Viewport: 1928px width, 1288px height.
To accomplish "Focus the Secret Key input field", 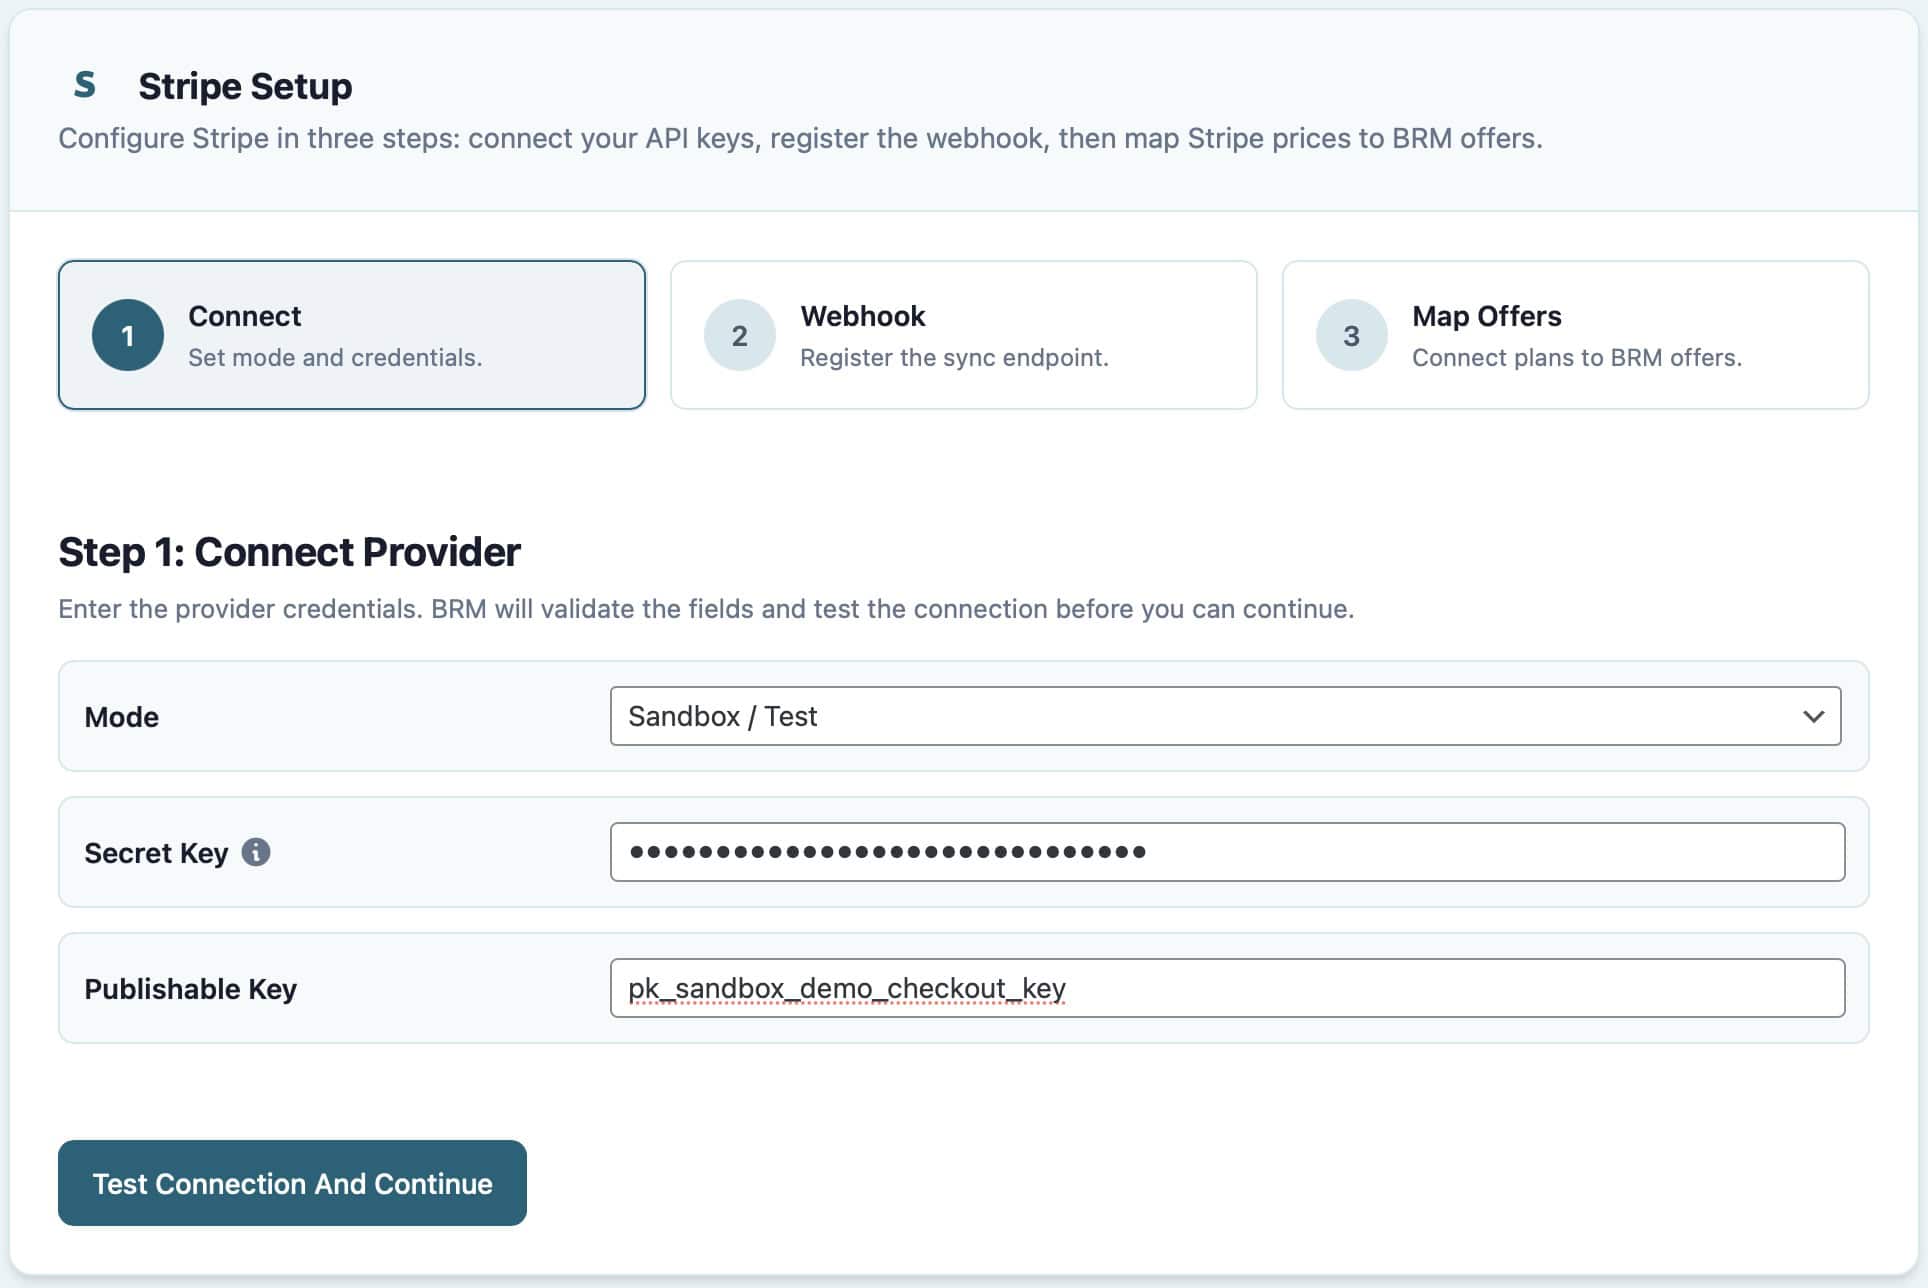I will 1227,852.
